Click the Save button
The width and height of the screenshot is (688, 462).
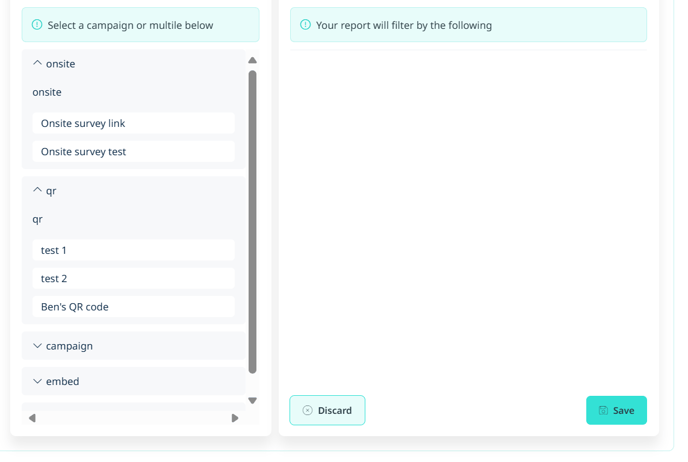point(616,410)
